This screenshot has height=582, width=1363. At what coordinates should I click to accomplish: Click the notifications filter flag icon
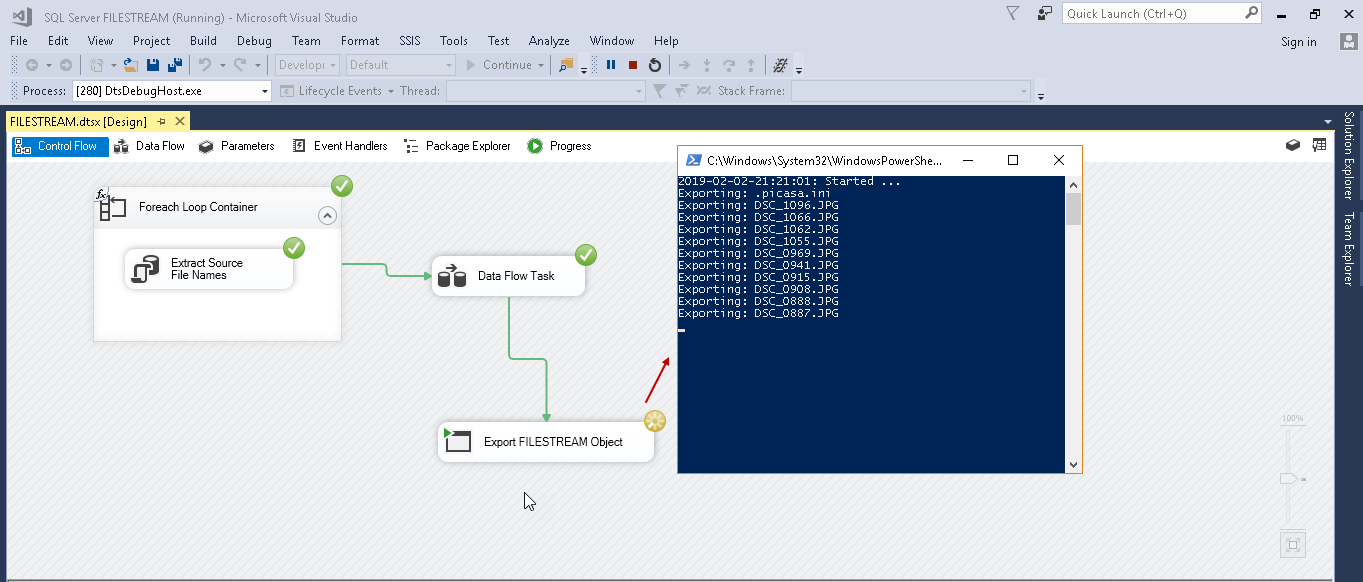[1013, 13]
